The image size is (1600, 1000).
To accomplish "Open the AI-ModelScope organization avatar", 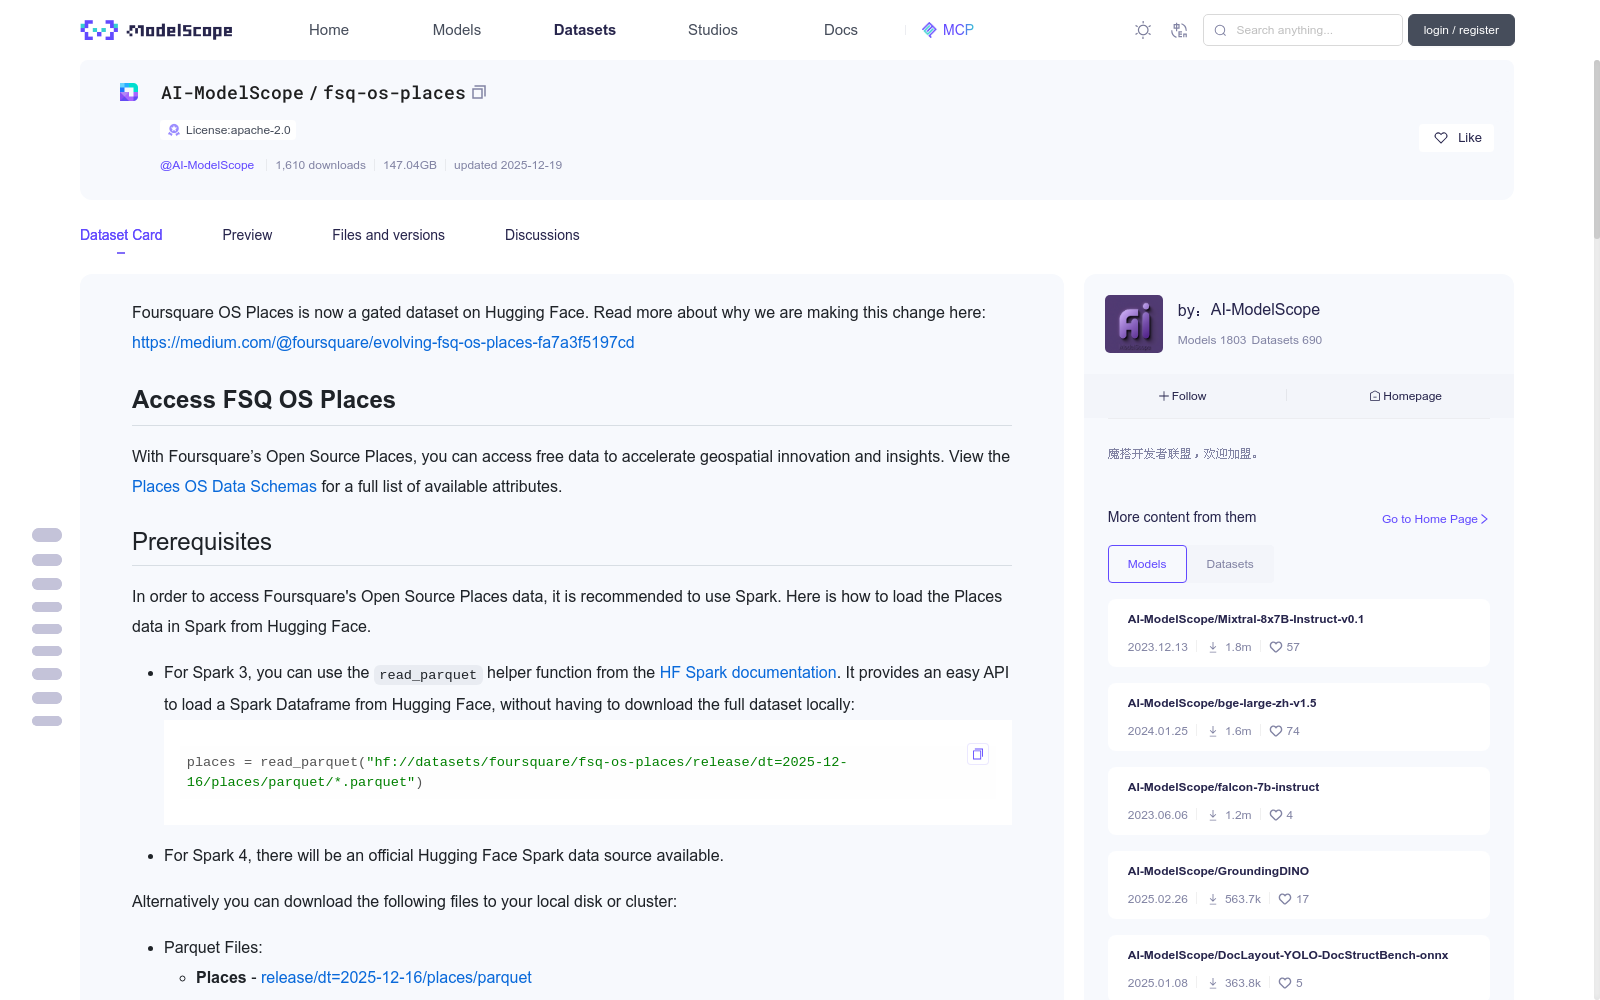I will tap(1134, 324).
